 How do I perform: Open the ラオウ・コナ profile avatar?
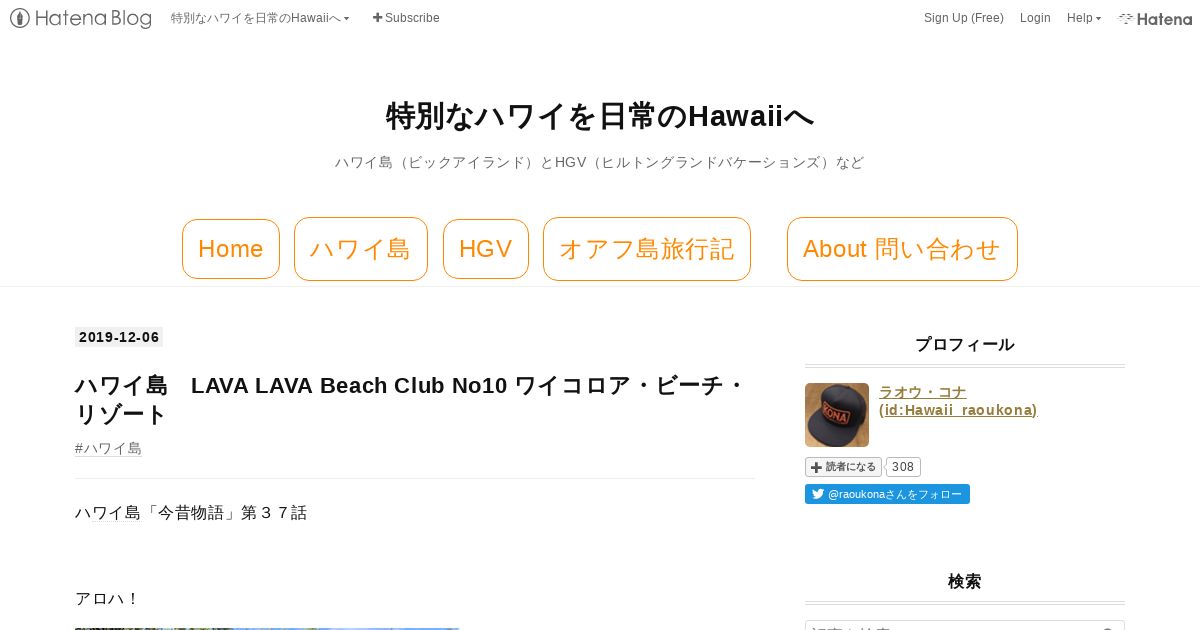pyautogui.click(x=837, y=415)
